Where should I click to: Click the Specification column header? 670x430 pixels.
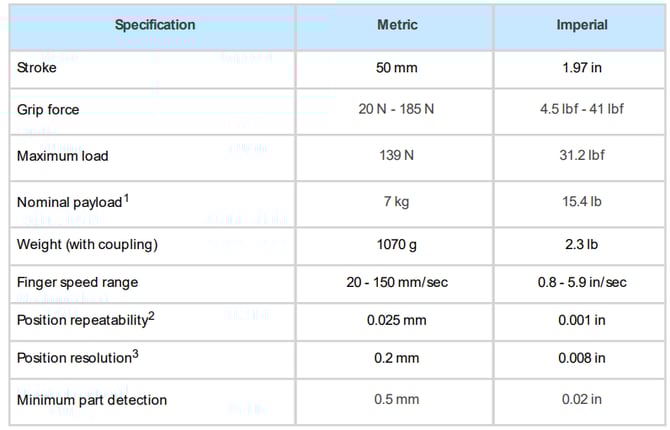155,25
